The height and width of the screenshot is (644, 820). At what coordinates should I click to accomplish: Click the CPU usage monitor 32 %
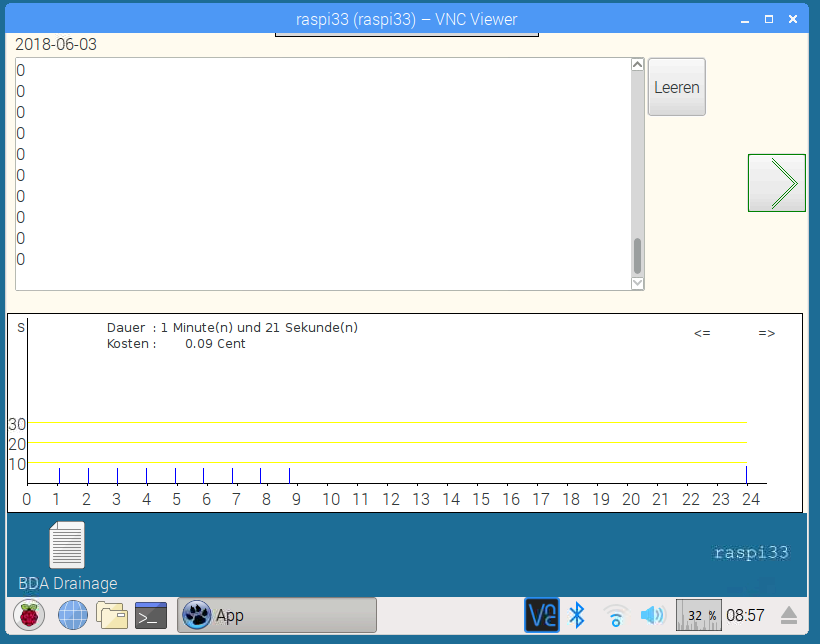699,615
